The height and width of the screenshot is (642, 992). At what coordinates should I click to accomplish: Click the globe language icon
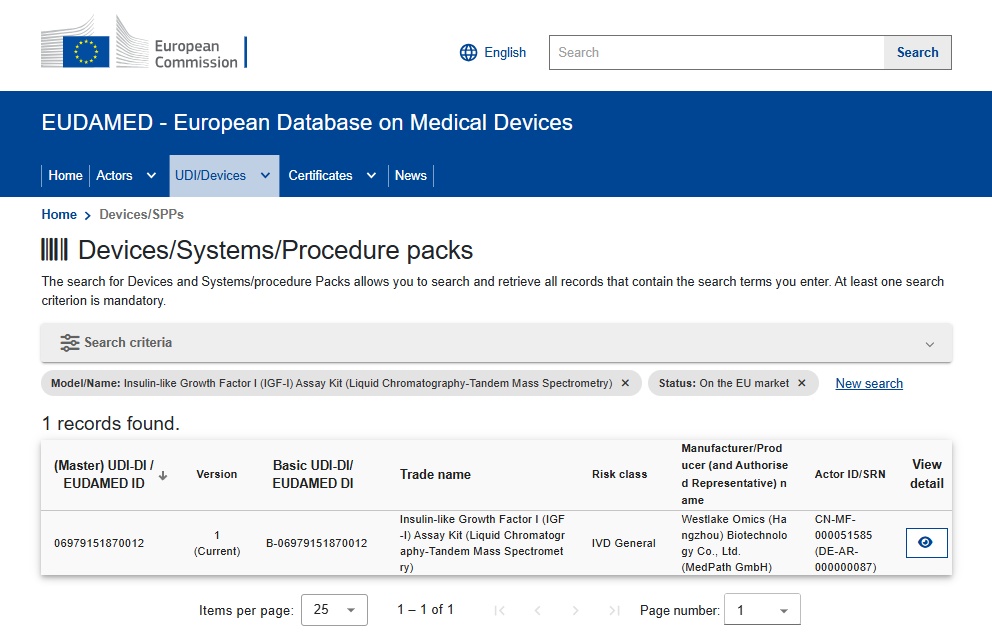(x=468, y=53)
